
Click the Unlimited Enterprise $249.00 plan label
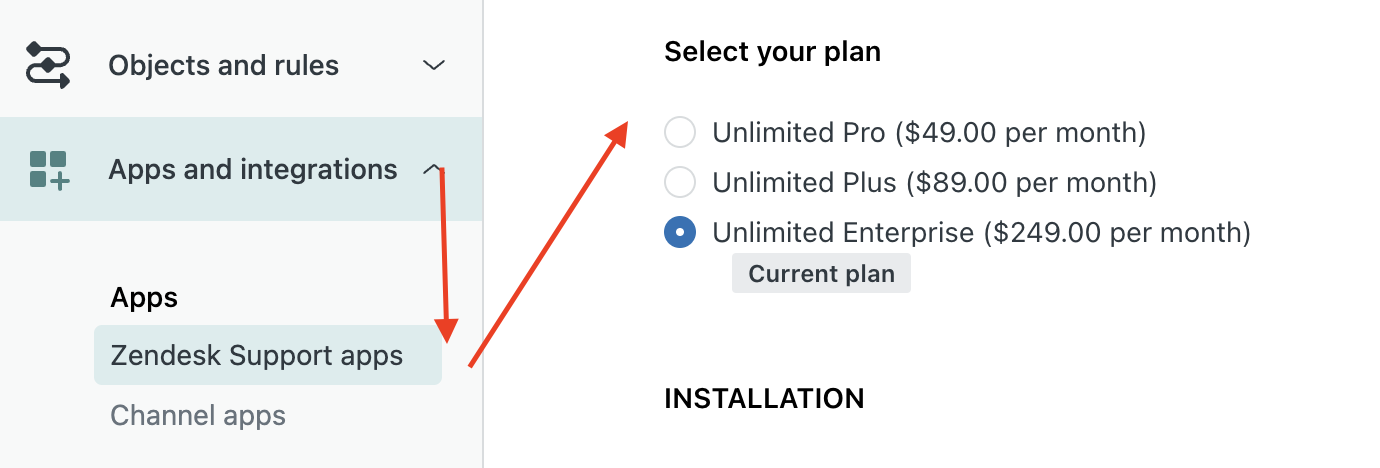click(982, 232)
